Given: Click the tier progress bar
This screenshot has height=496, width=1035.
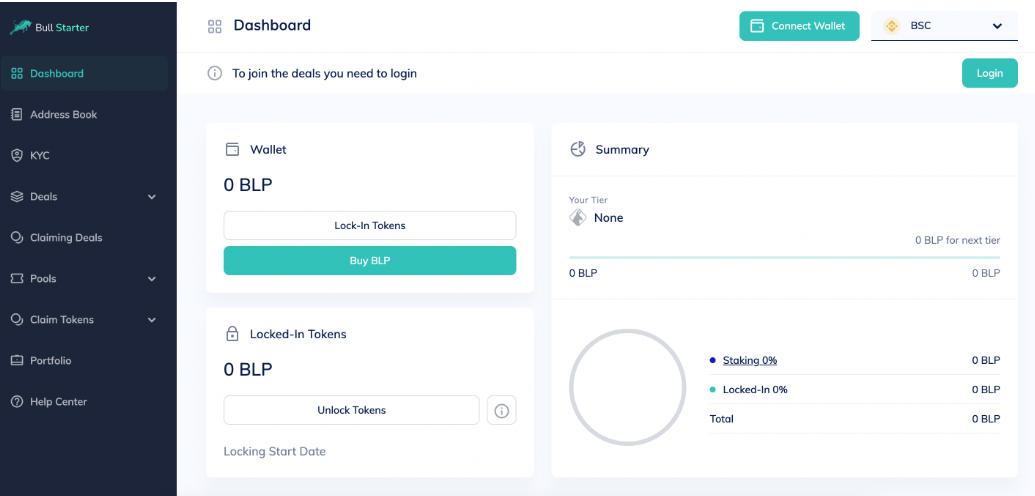Looking at the screenshot, I should coord(784,257).
